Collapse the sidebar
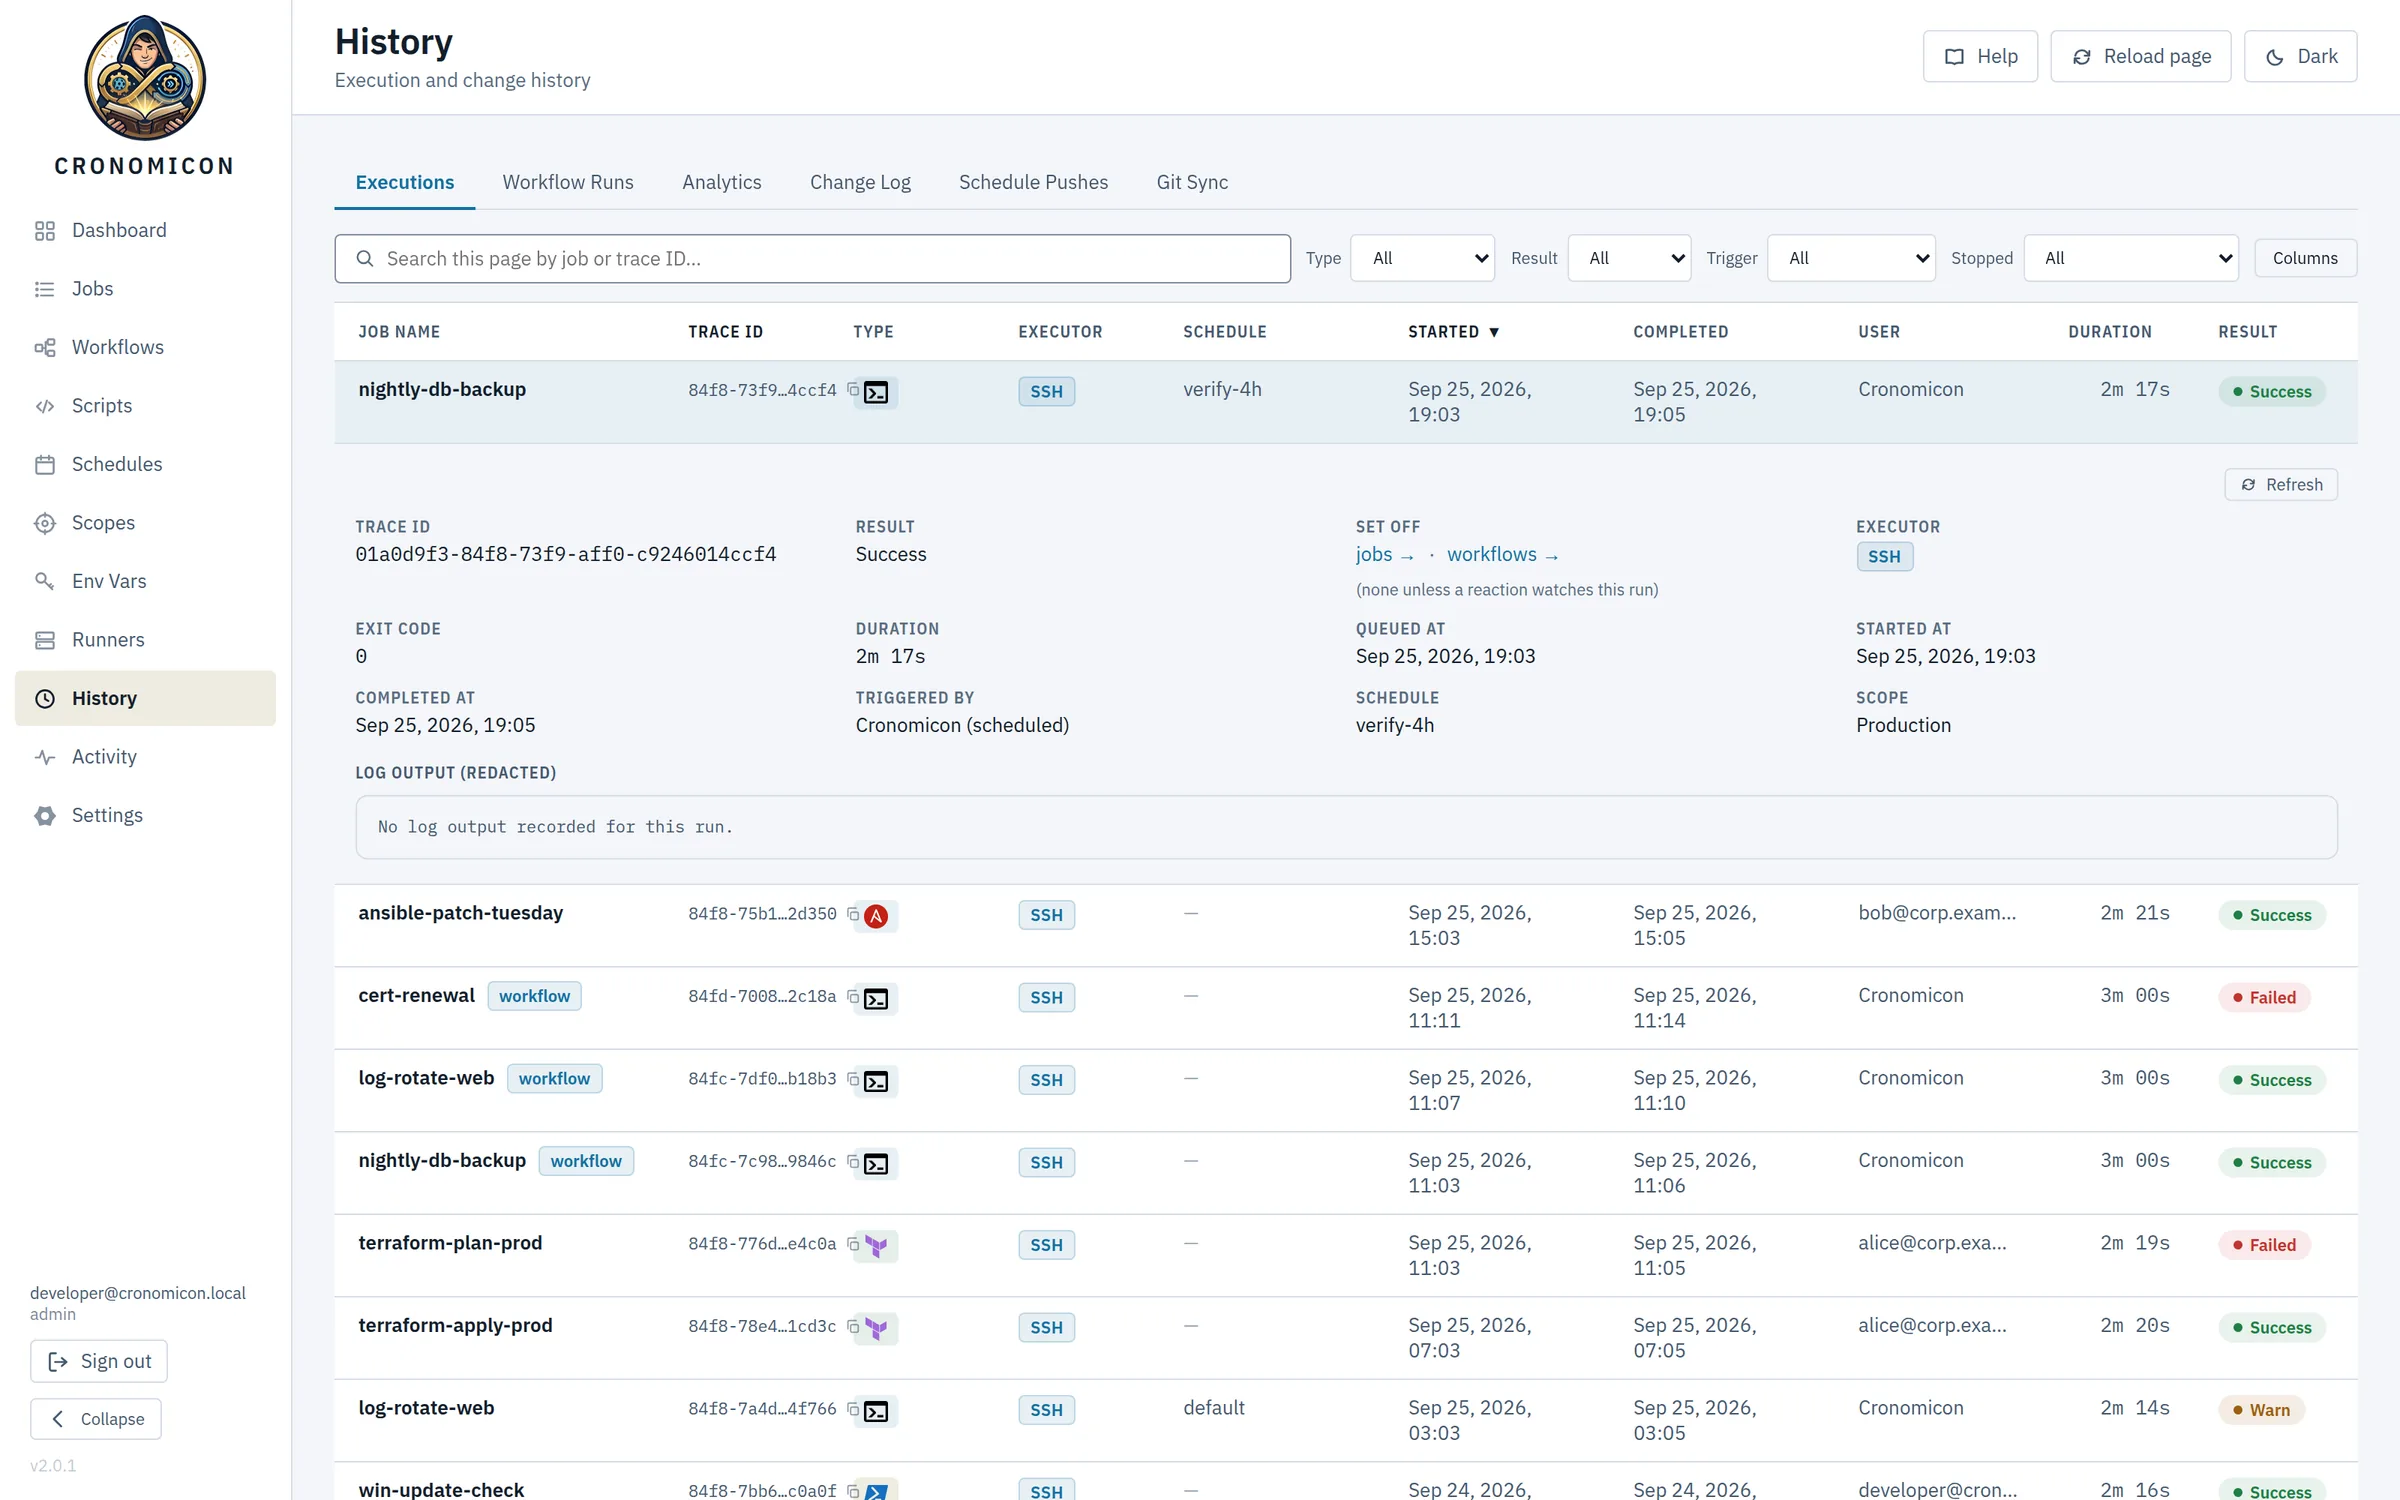Image resolution: width=2400 pixels, height=1500 pixels. (x=96, y=1419)
